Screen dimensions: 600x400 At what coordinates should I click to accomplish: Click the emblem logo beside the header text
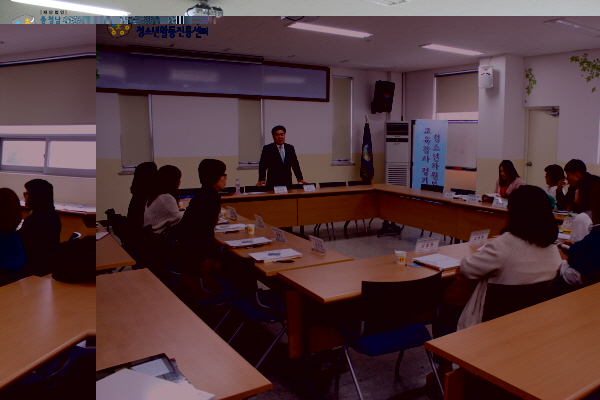(x=120, y=30)
